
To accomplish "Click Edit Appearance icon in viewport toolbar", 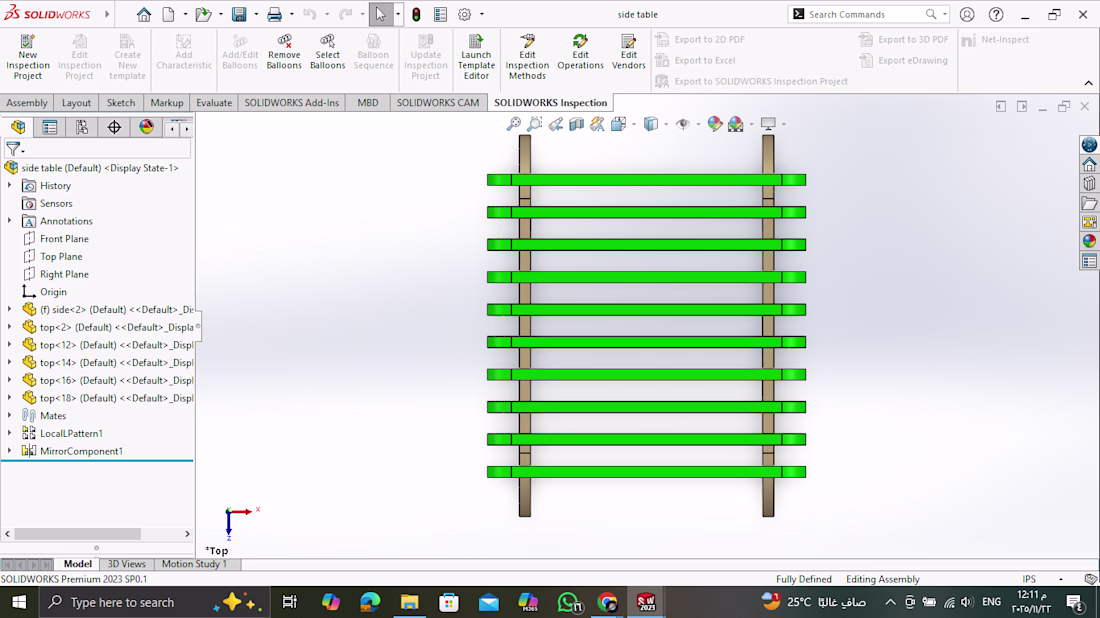I will (x=714, y=124).
